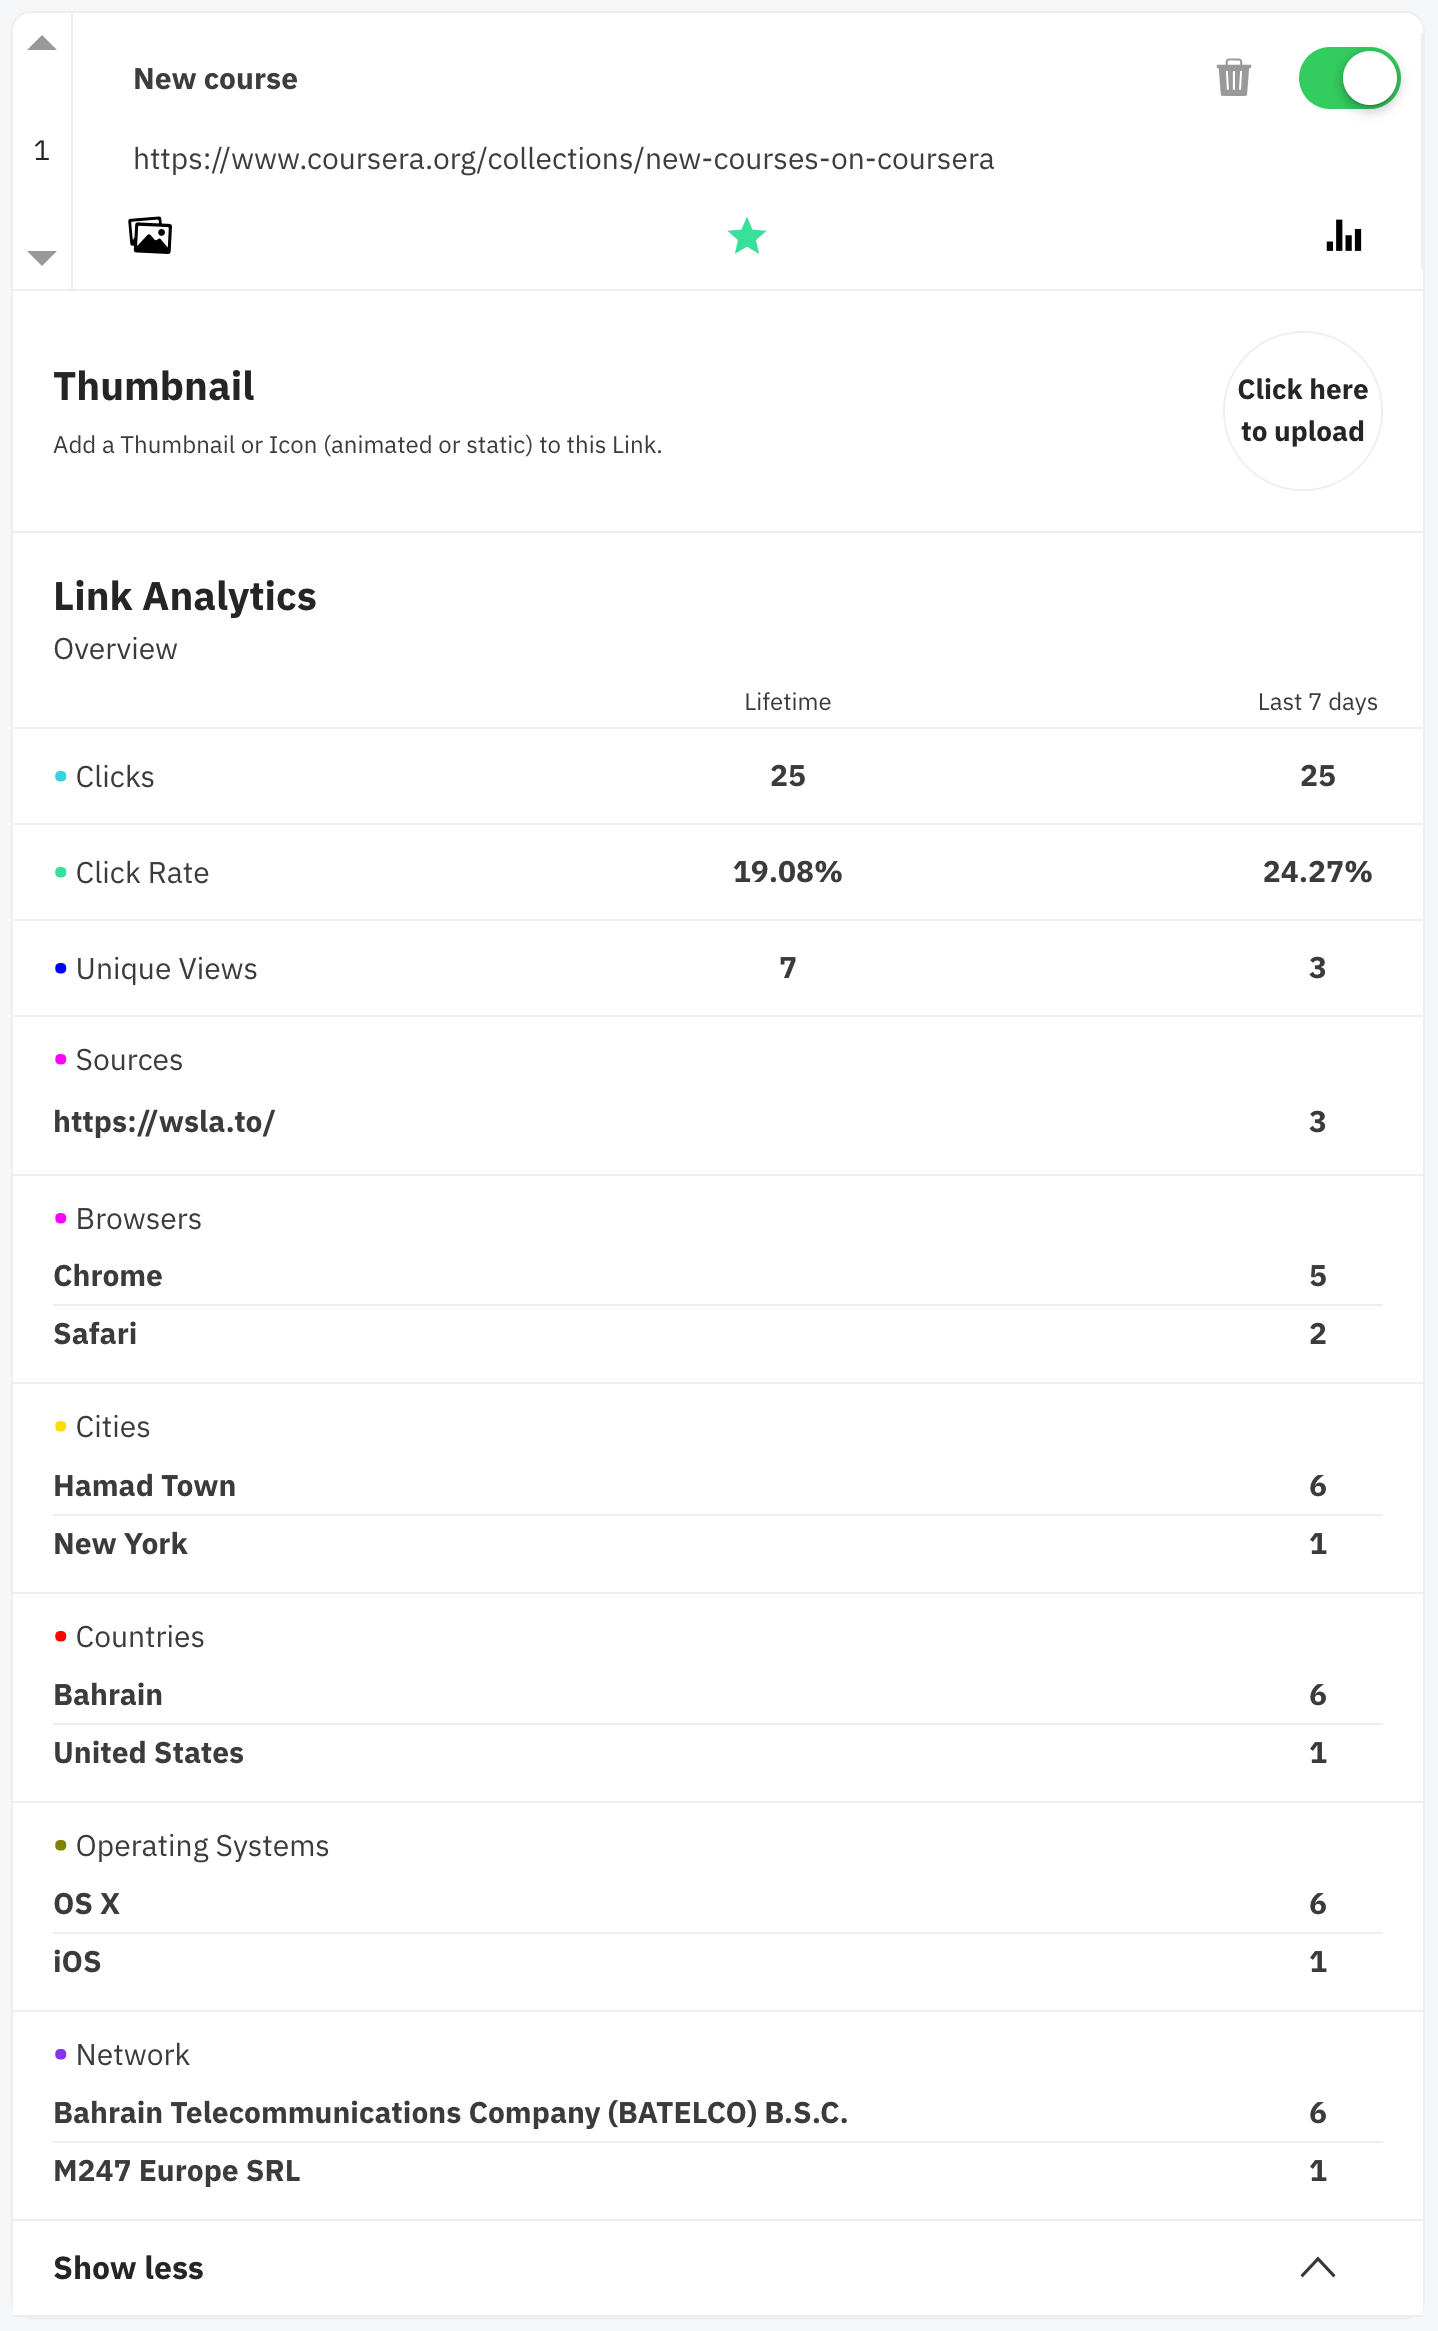The width and height of the screenshot is (1438, 2331).
Task: Select the Lifetime column header
Action: coord(787,702)
